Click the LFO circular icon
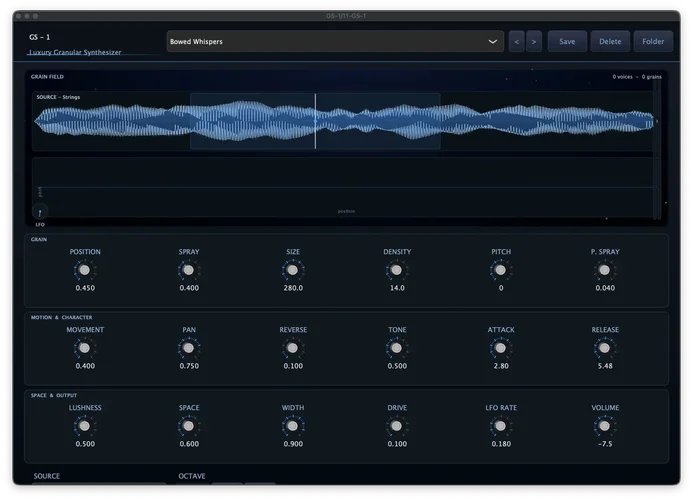 [x=40, y=212]
